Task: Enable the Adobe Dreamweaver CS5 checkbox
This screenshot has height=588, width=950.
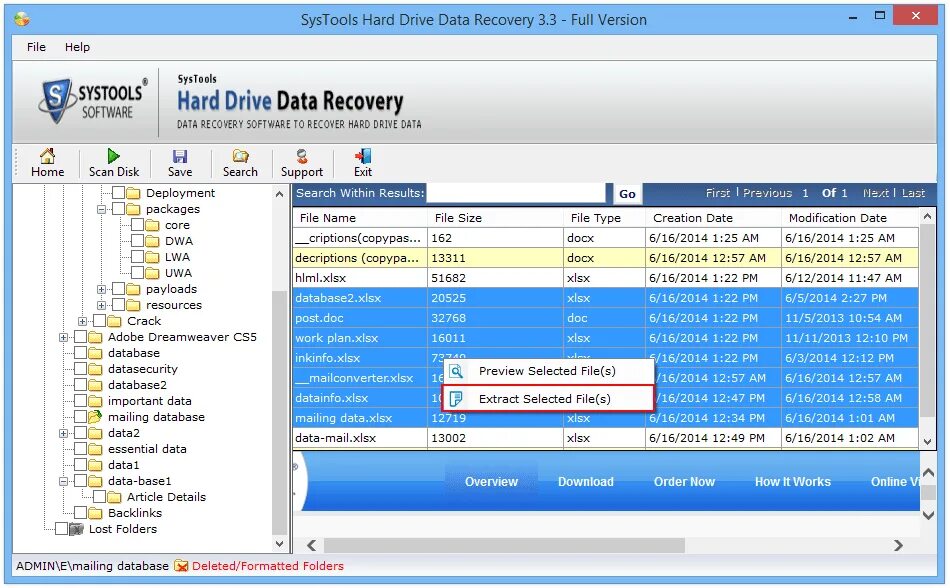Action: (80, 337)
